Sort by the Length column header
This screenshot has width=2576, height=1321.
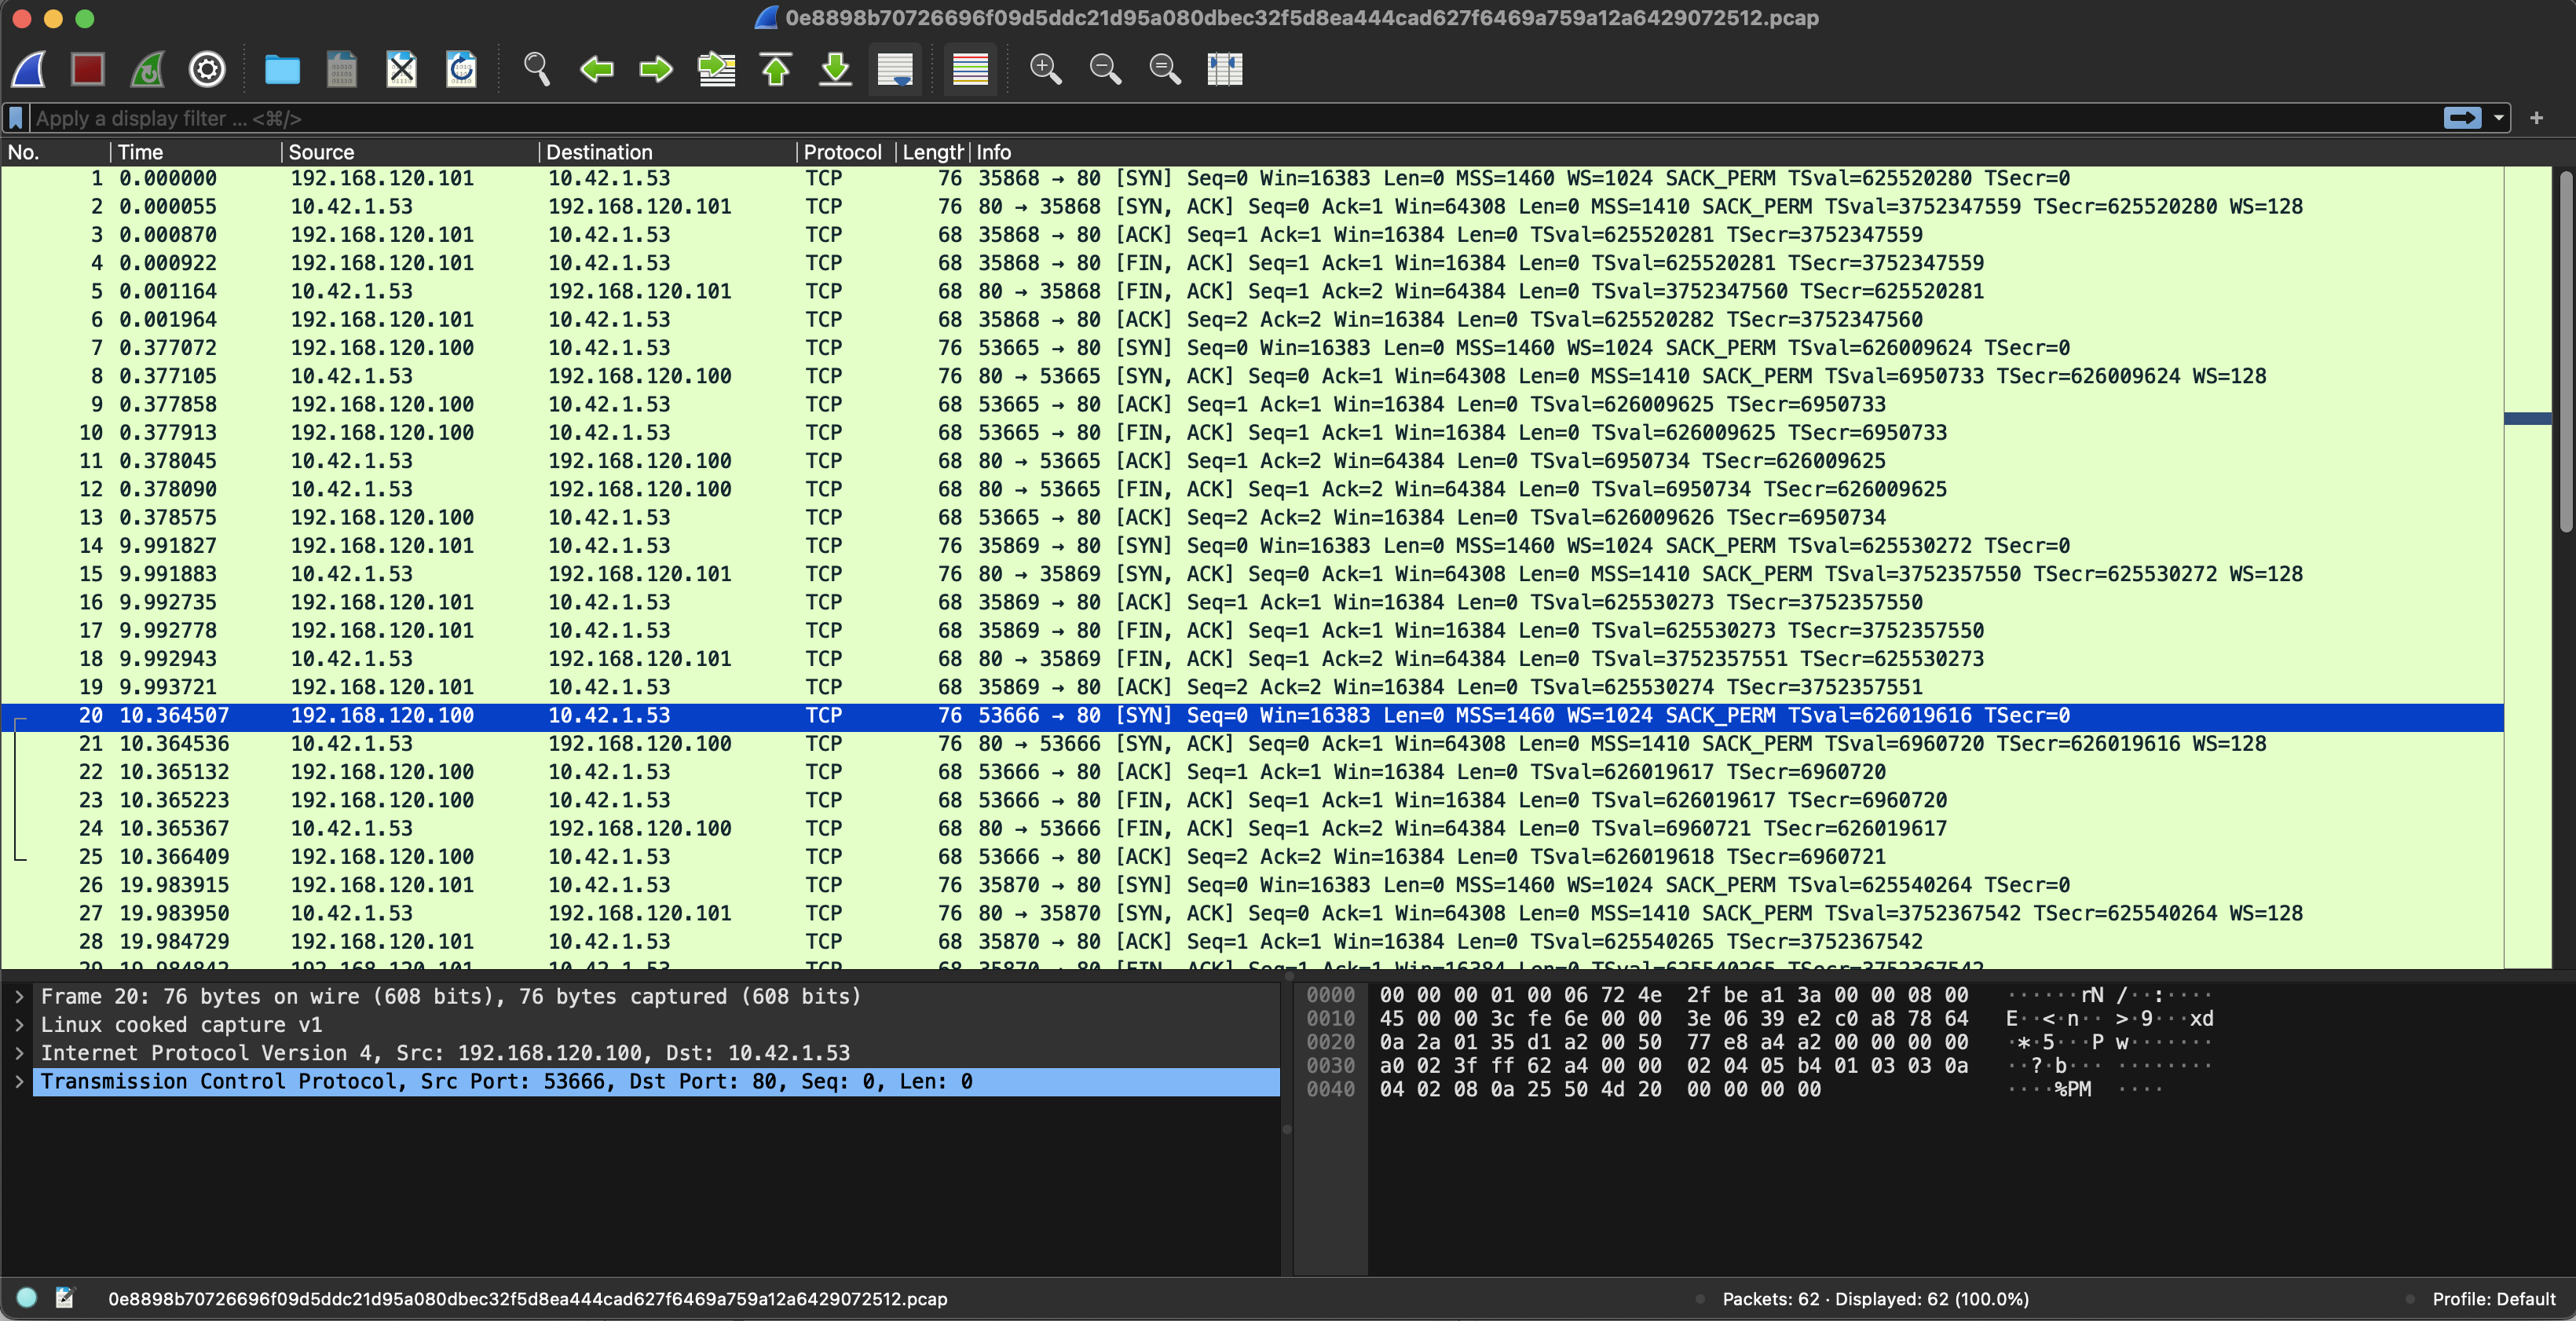pyautogui.click(x=932, y=152)
